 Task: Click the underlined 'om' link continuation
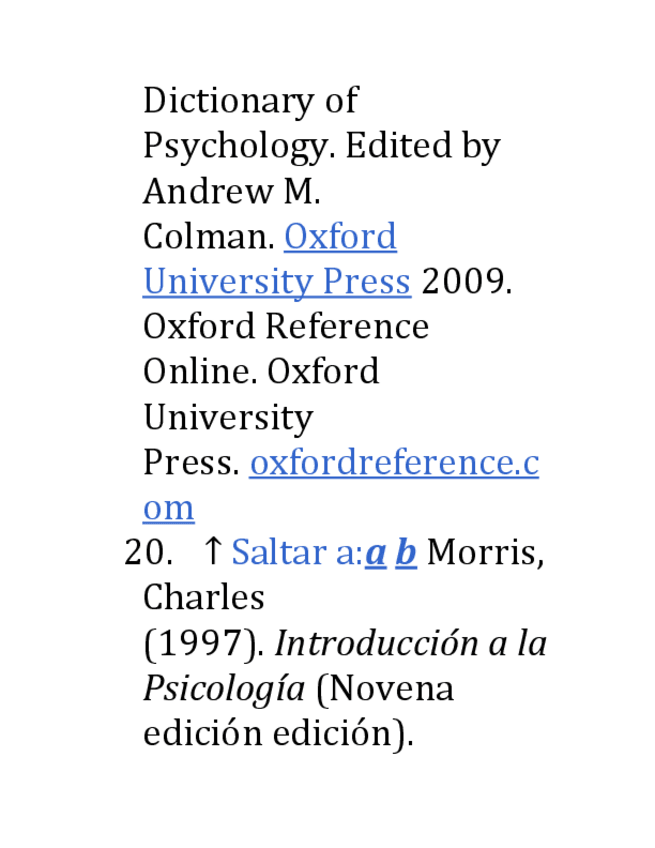(x=168, y=508)
